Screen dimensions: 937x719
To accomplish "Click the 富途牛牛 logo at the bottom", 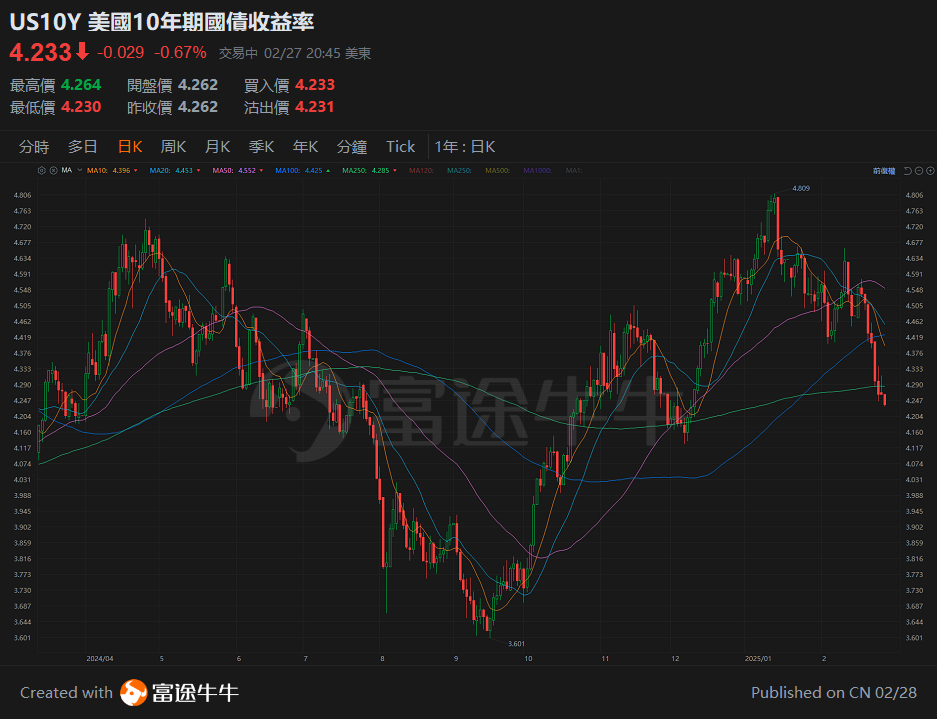I will coord(165,692).
